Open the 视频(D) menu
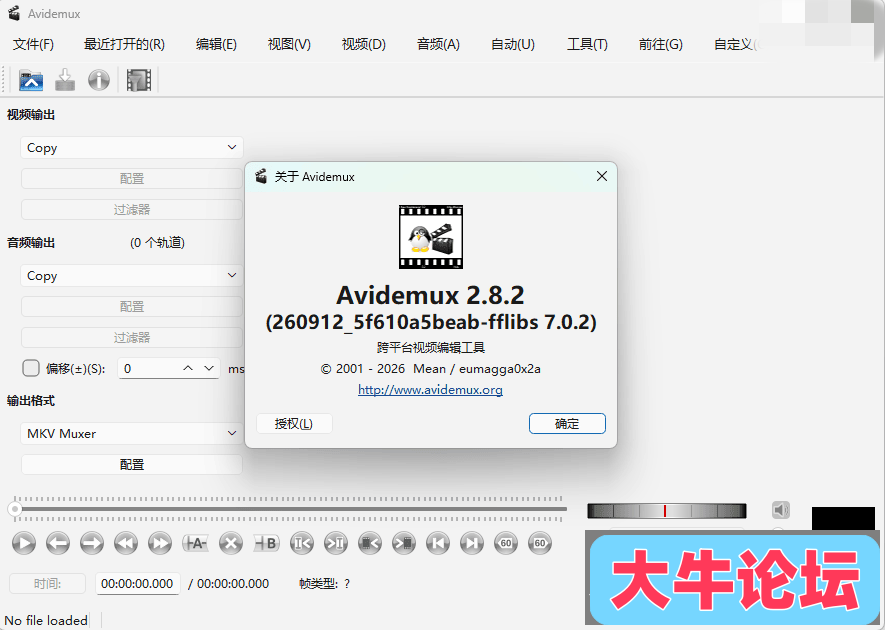885x630 pixels. click(363, 44)
